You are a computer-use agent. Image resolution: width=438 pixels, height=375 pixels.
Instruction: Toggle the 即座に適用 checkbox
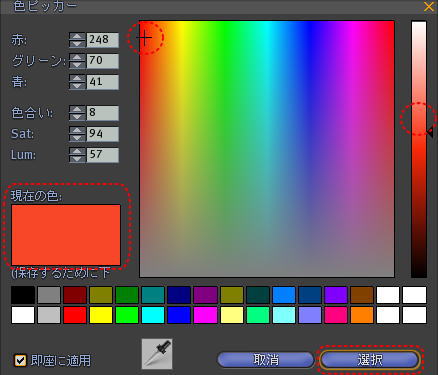coord(20,360)
